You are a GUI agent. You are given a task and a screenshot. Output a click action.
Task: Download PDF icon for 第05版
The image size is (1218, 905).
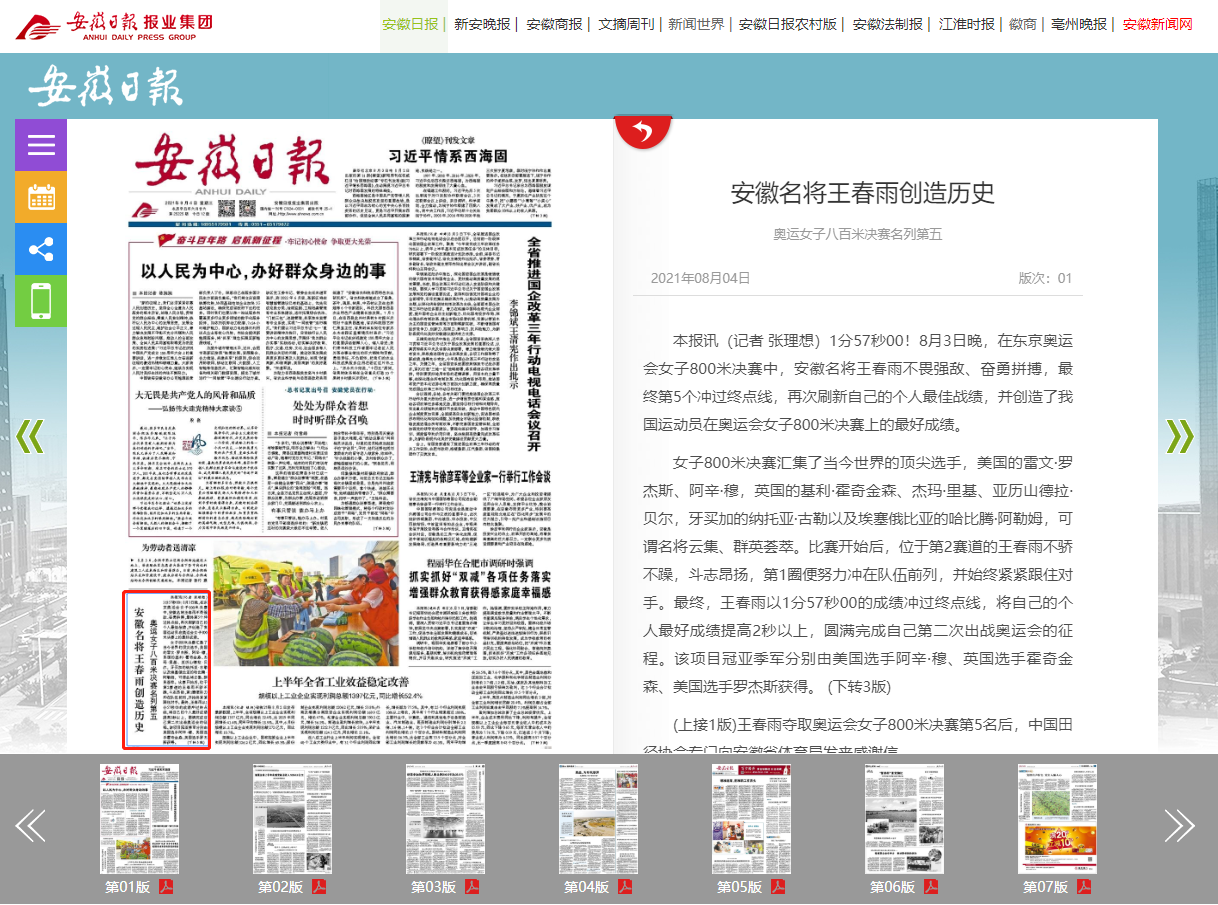tap(777, 887)
